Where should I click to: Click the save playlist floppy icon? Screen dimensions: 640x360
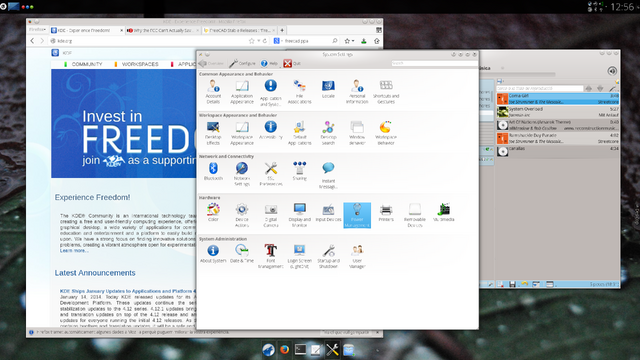pyautogui.click(x=512, y=284)
